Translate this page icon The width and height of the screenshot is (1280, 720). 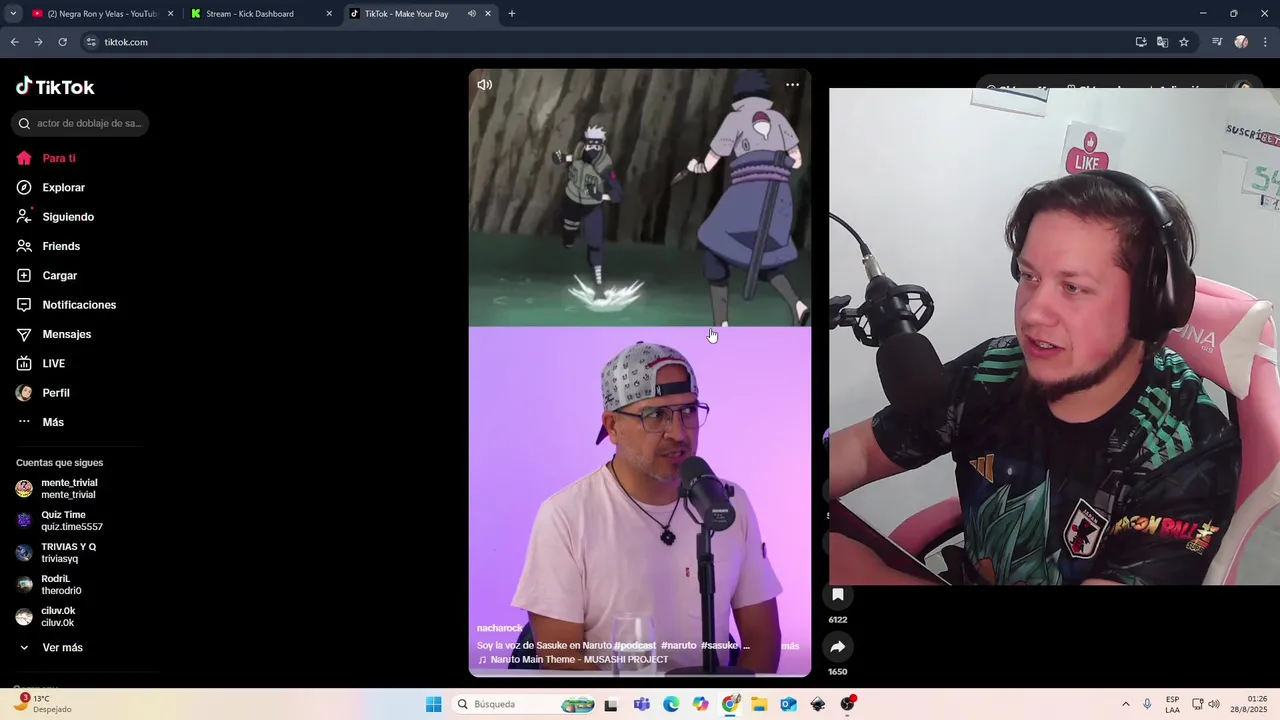point(1162,42)
